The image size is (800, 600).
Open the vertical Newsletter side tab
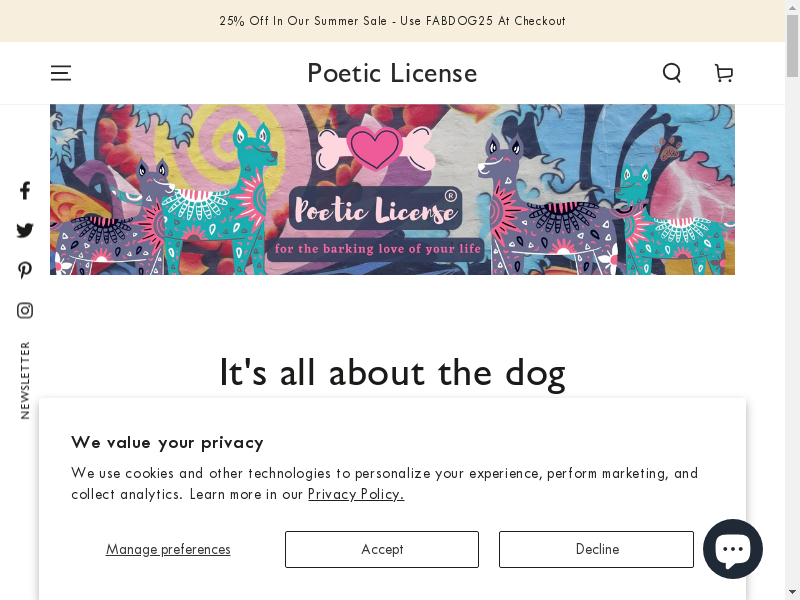click(25, 380)
